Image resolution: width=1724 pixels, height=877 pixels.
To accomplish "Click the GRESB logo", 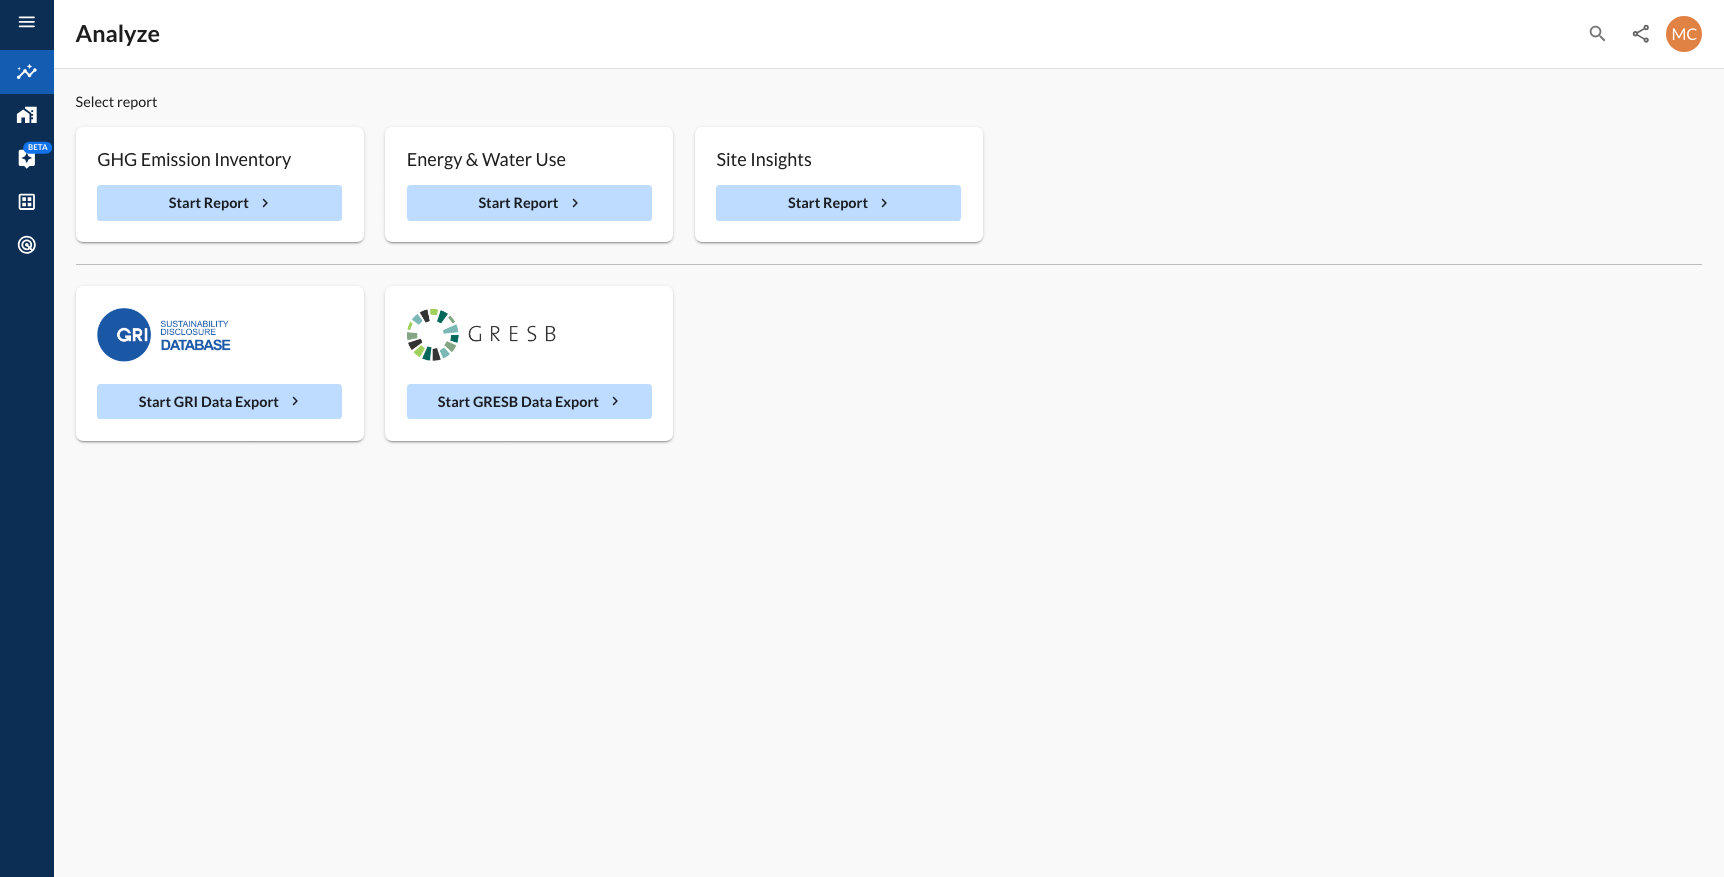I will [x=482, y=335].
